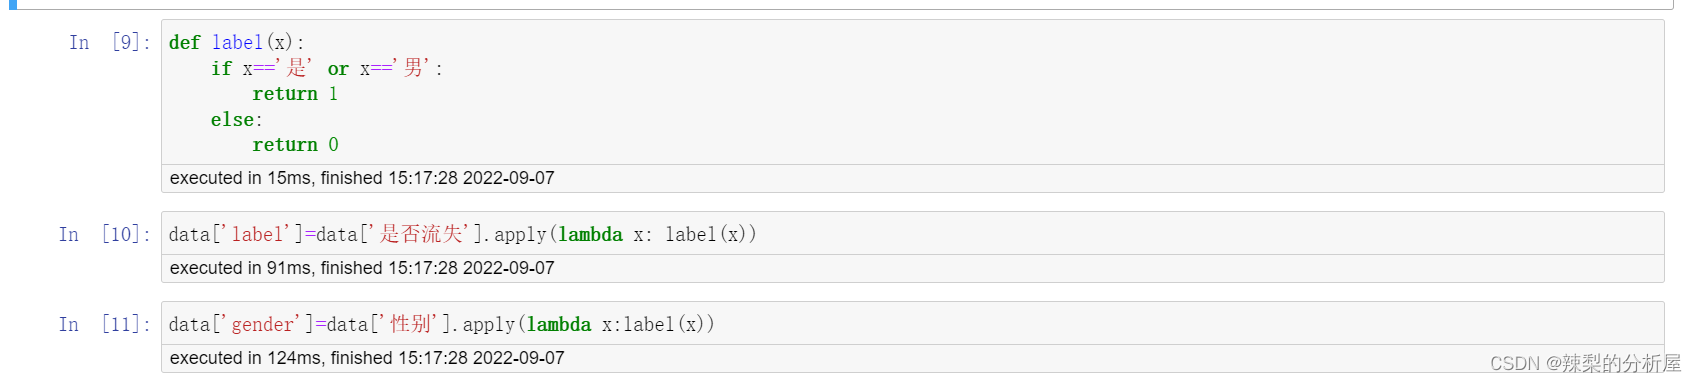The width and height of the screenshot is (1697, 382).
Task: Click the CSDN watermark text
Action: [x=1586, y=363]
